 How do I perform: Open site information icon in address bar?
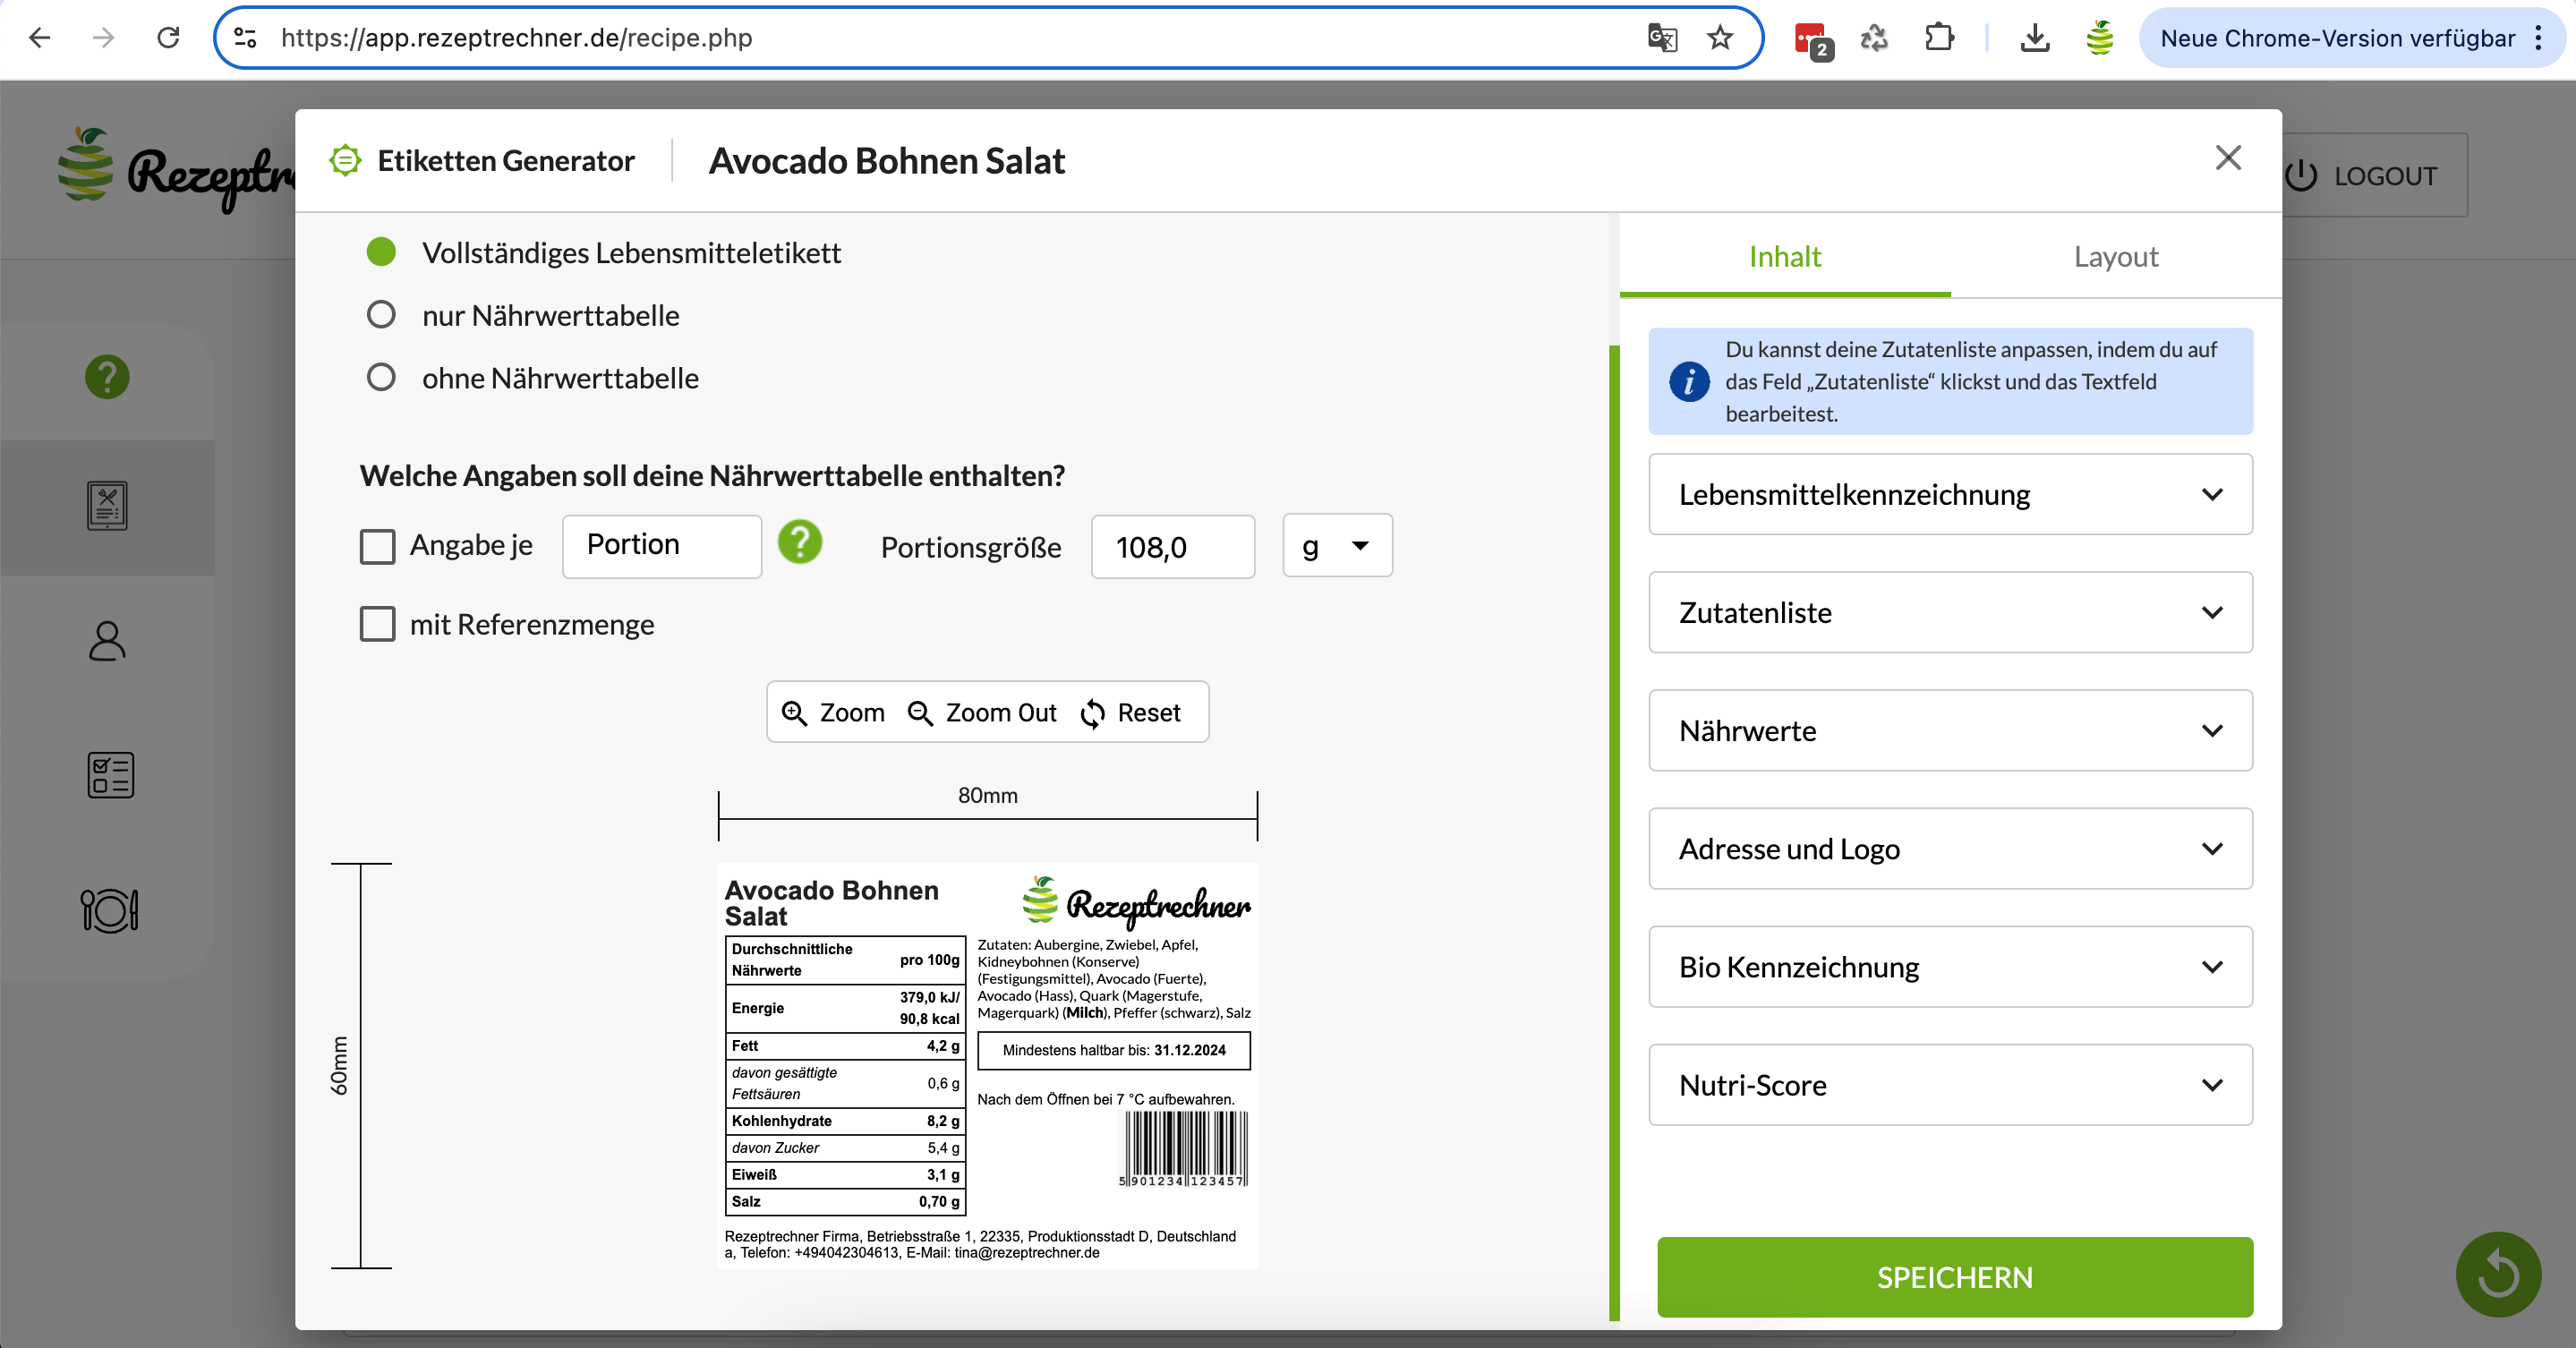click(x=246, y=38)
